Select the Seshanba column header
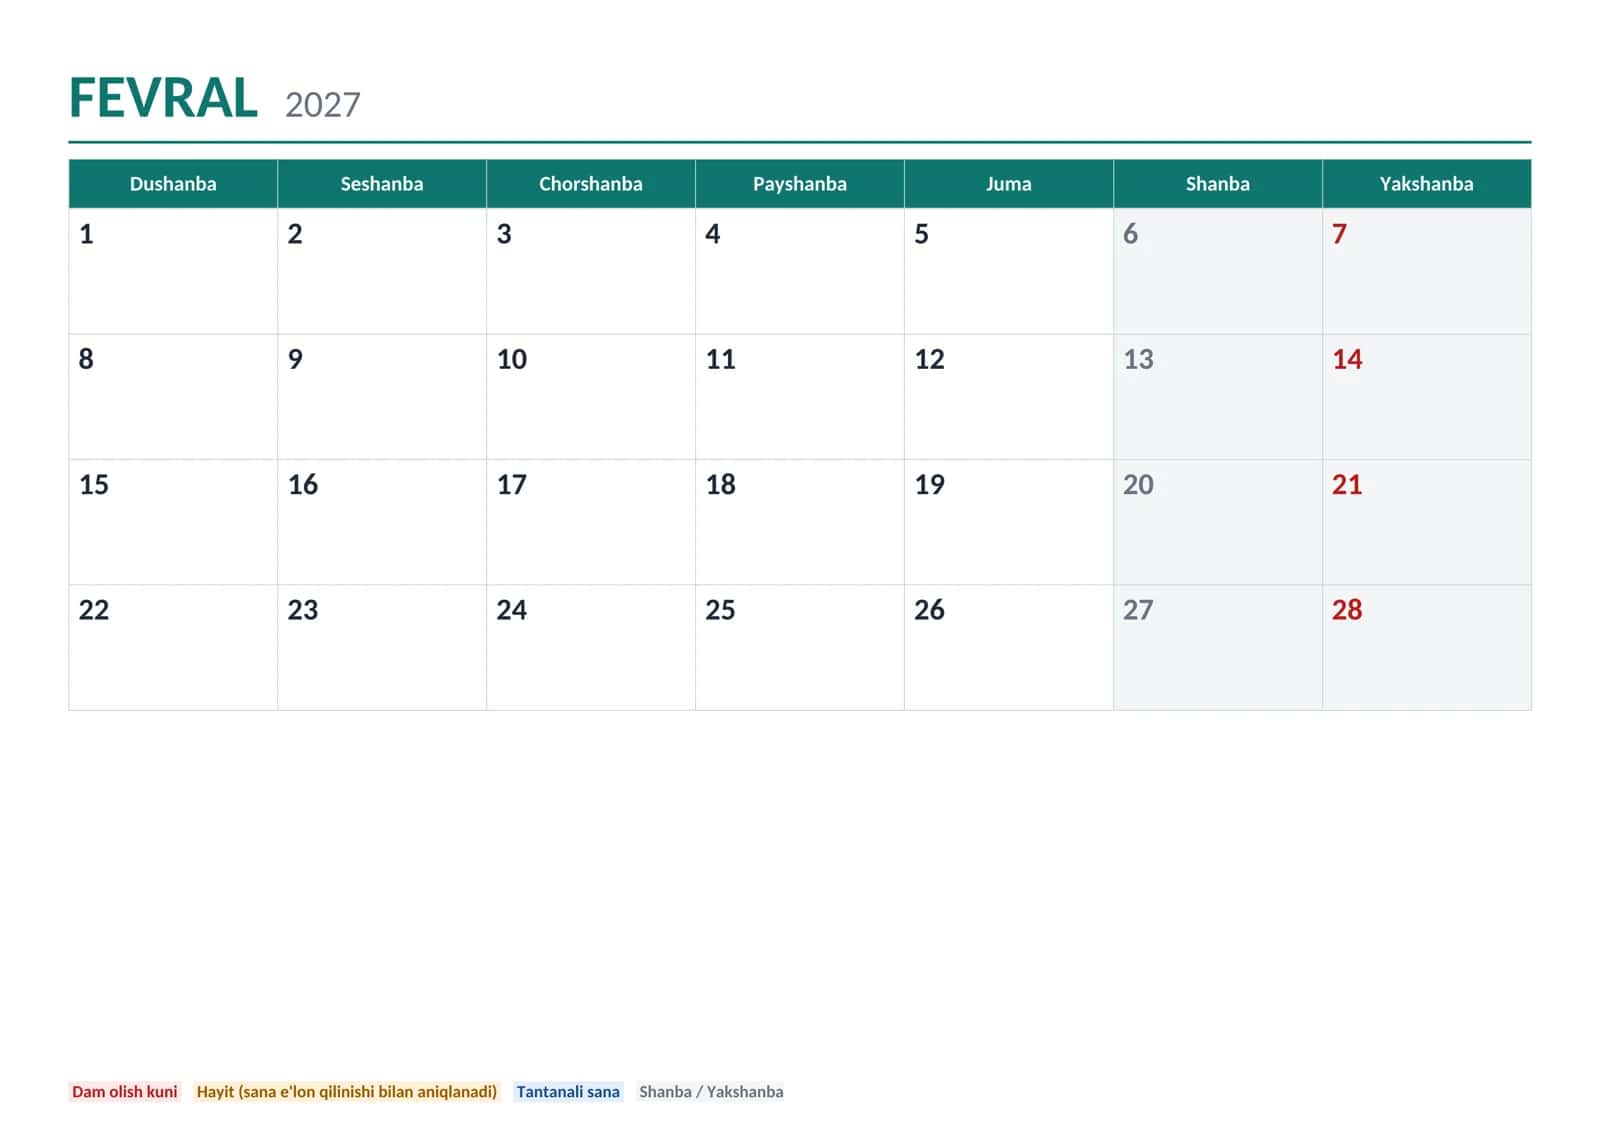The height and width of the screenshot is (1131, 1600). [x=382, y=184]
